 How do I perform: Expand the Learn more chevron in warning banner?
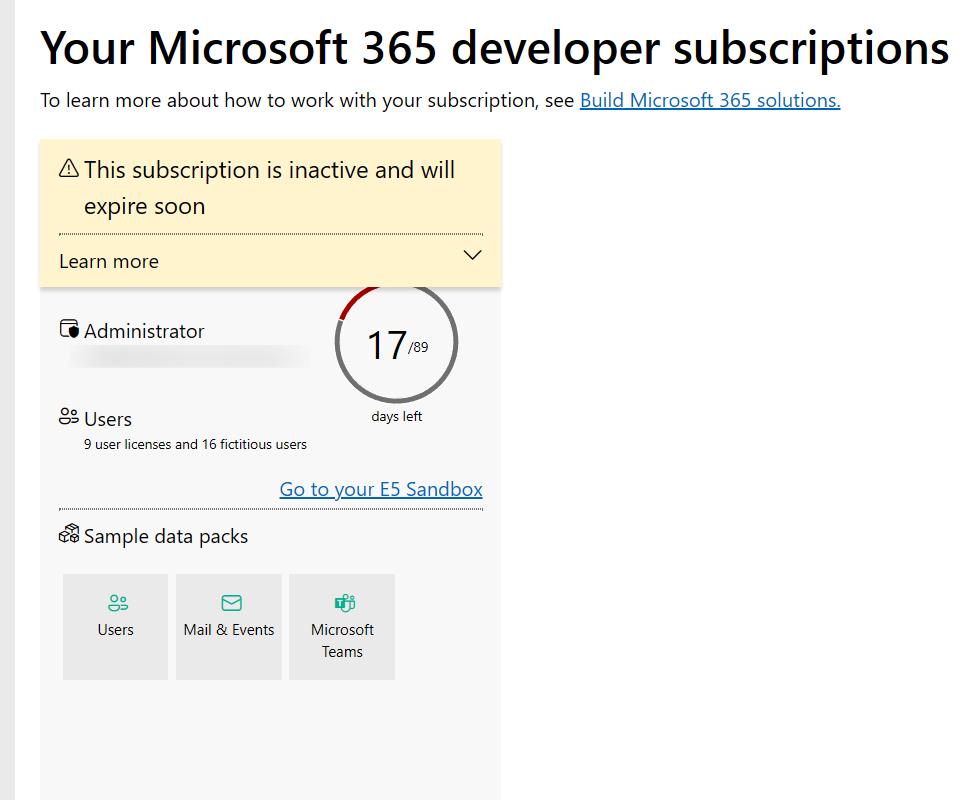point(472,255)
